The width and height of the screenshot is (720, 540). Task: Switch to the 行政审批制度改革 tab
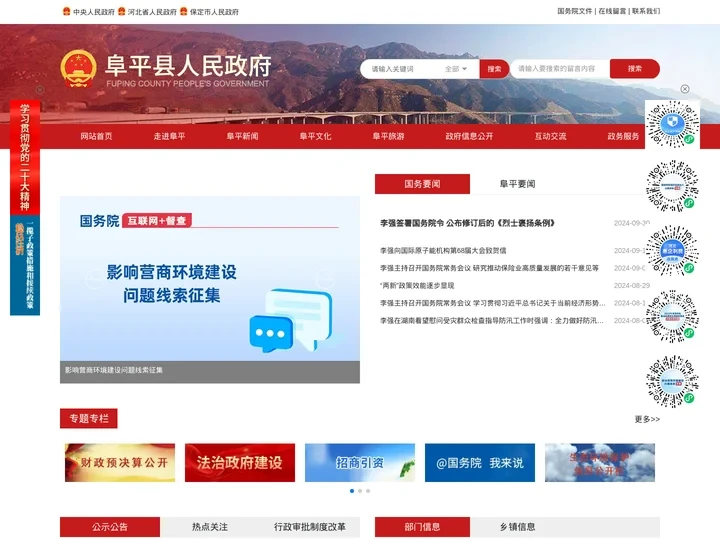pos(310,527)
